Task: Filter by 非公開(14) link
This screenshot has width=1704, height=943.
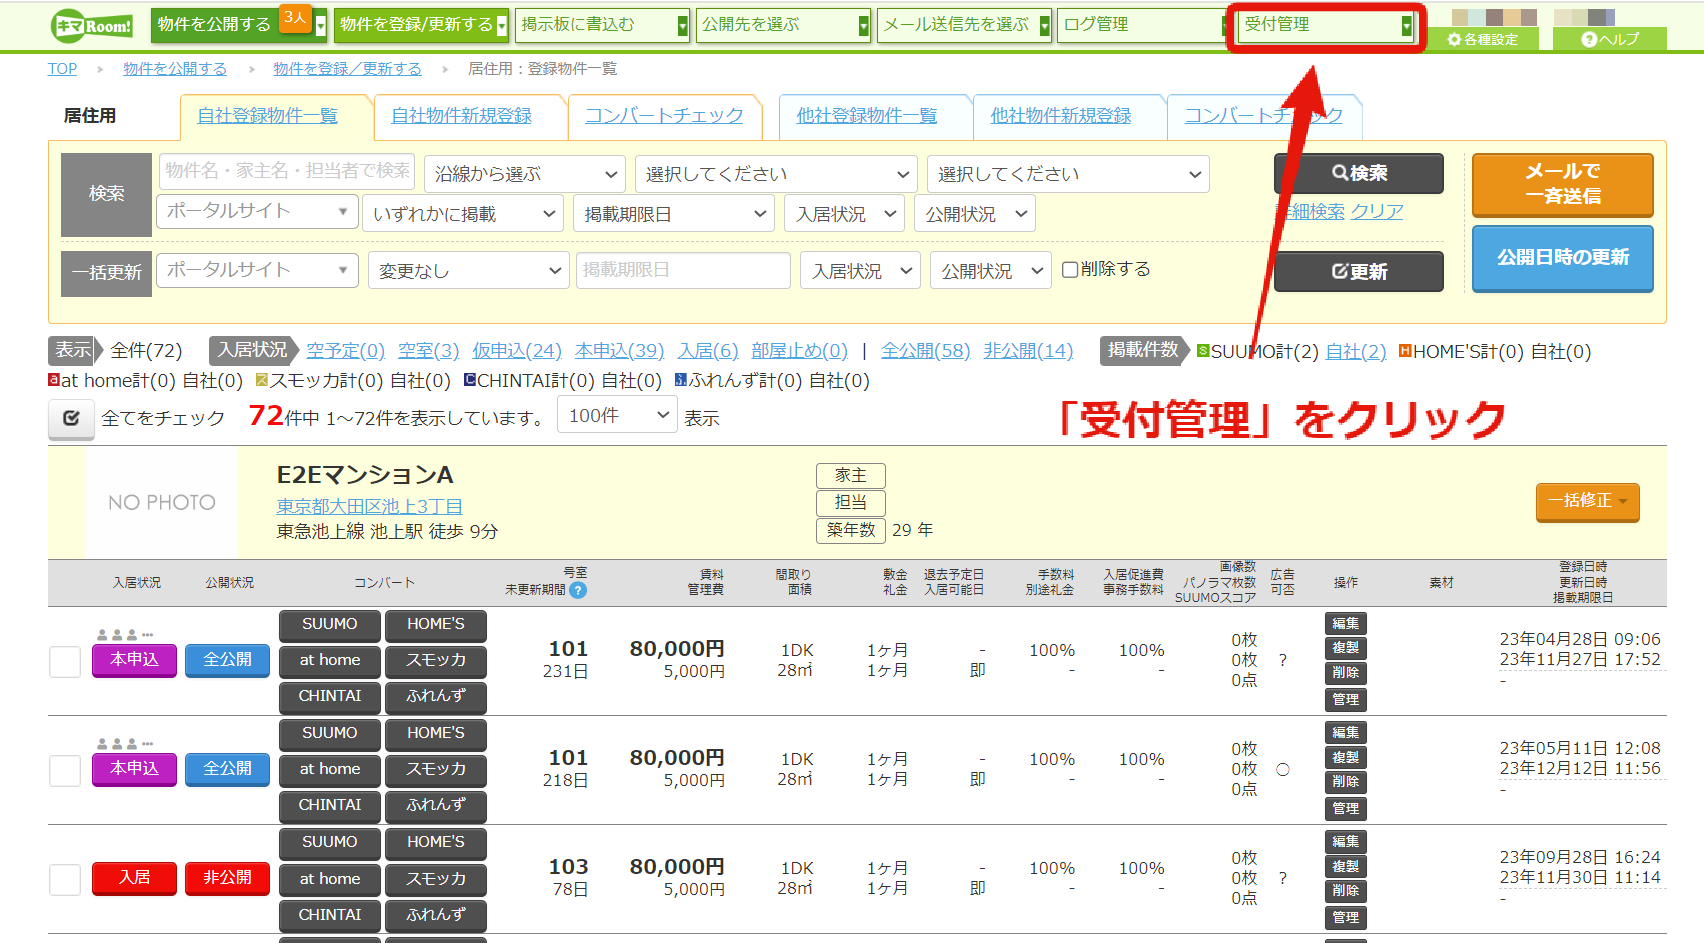Action: point(1028,351)
